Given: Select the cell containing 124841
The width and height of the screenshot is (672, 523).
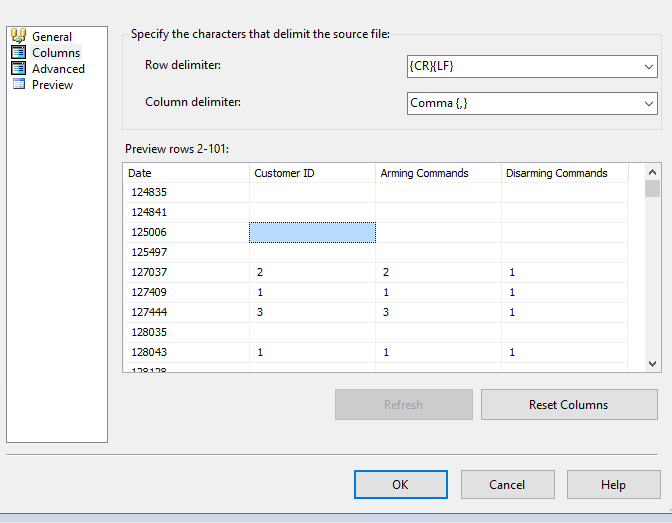Looking at the screenshot, I should click(x=186, y=212).
